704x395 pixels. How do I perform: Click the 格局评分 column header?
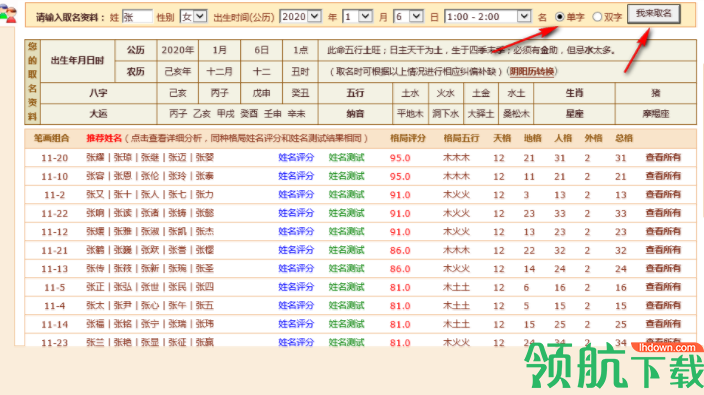(x=408, y=138)
